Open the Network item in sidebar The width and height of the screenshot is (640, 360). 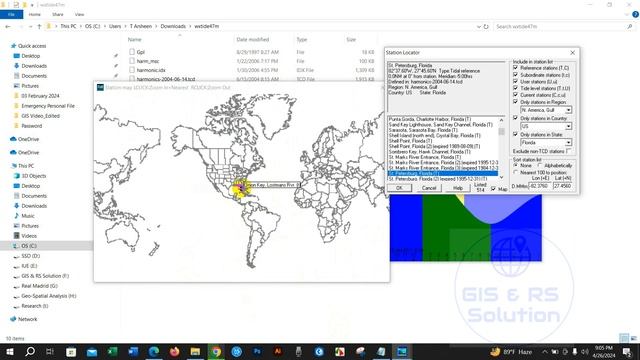click(27, 319)
